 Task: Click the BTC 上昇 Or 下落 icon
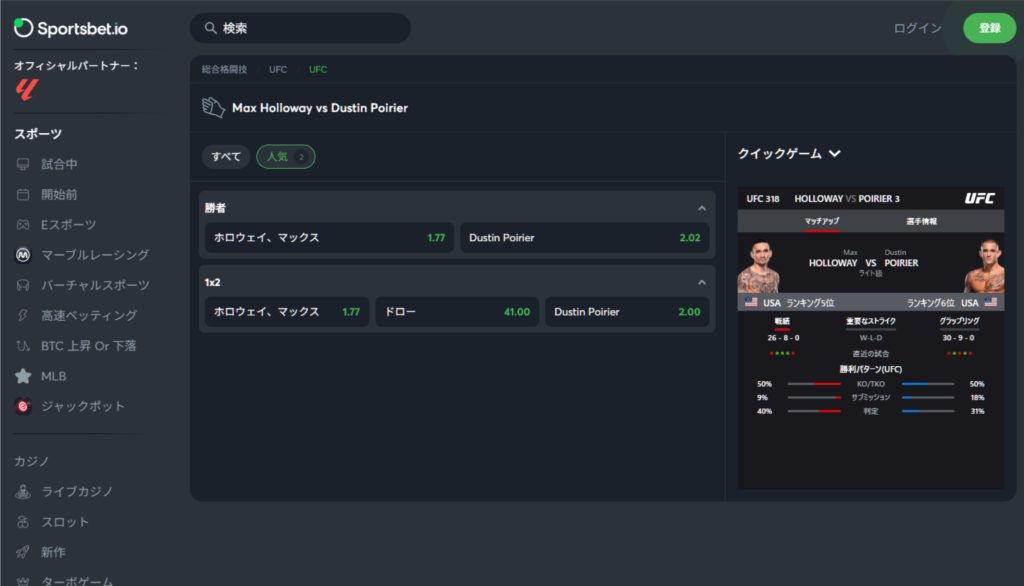coord(23,346)
